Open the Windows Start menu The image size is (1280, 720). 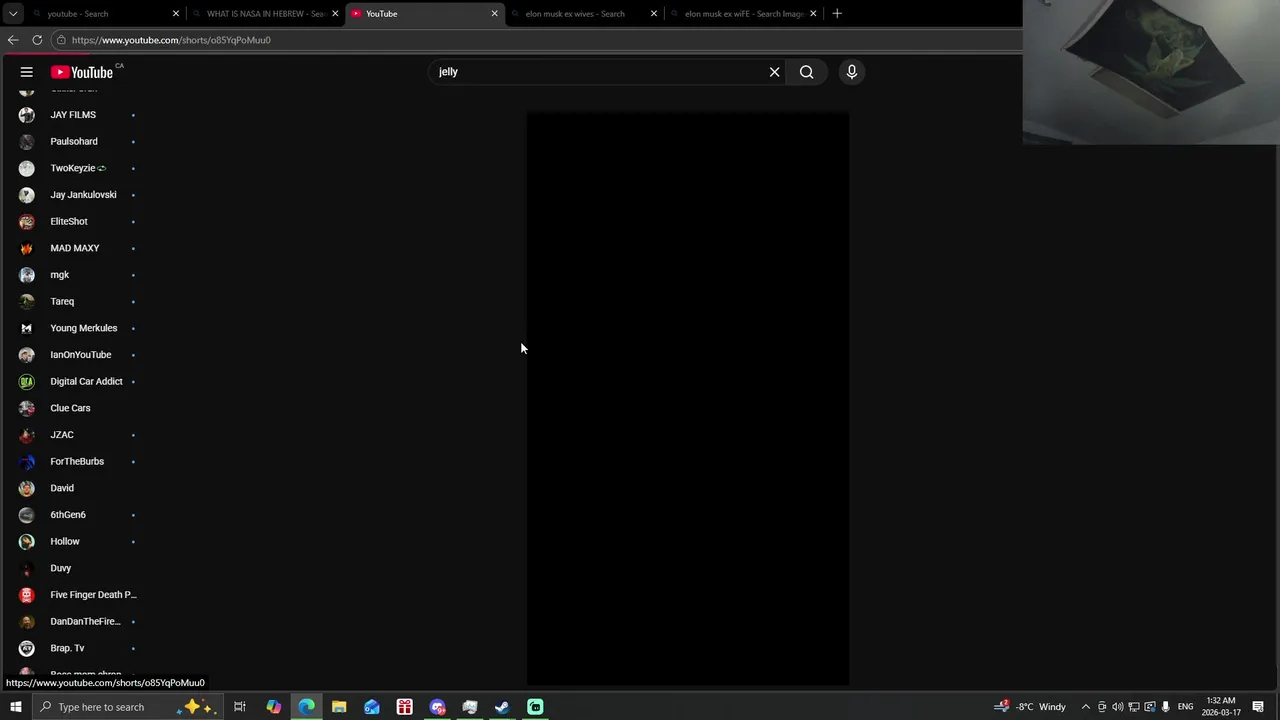(15, 707)
